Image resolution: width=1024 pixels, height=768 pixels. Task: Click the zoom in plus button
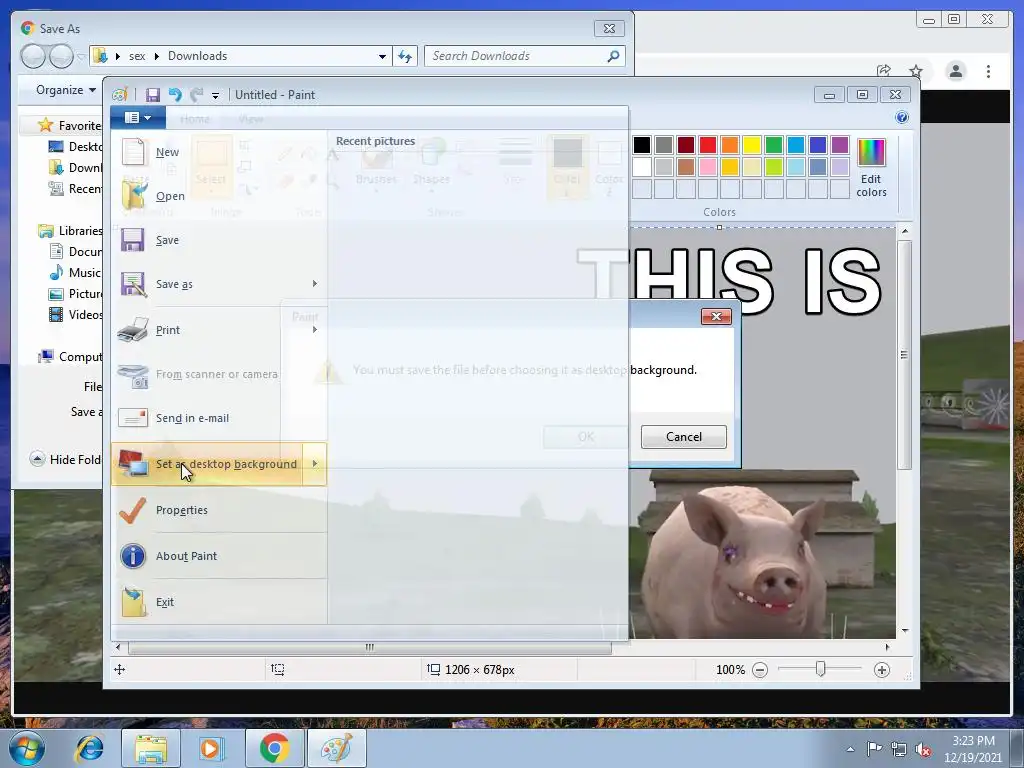pos(882,670)
